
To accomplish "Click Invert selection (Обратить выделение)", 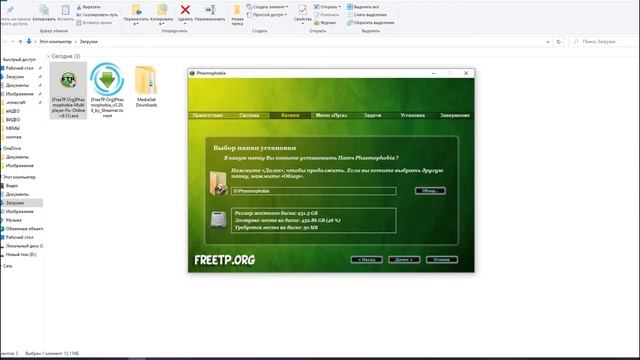I will pyautogui.click(x=371, y=23).
